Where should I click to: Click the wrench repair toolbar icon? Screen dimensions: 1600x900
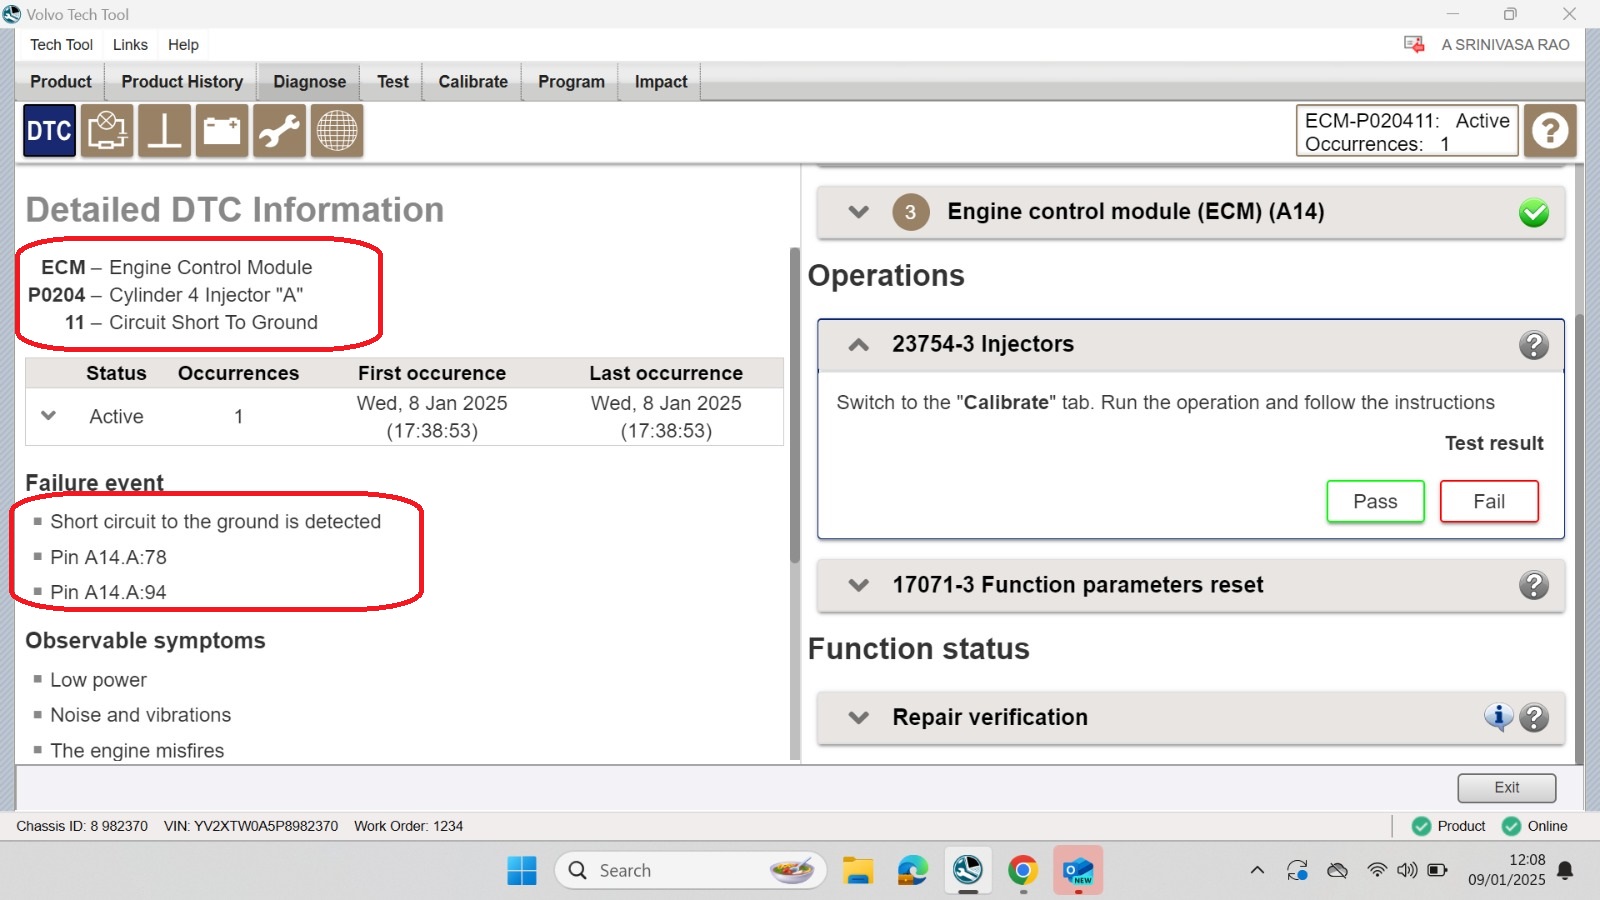click(279, 131)
